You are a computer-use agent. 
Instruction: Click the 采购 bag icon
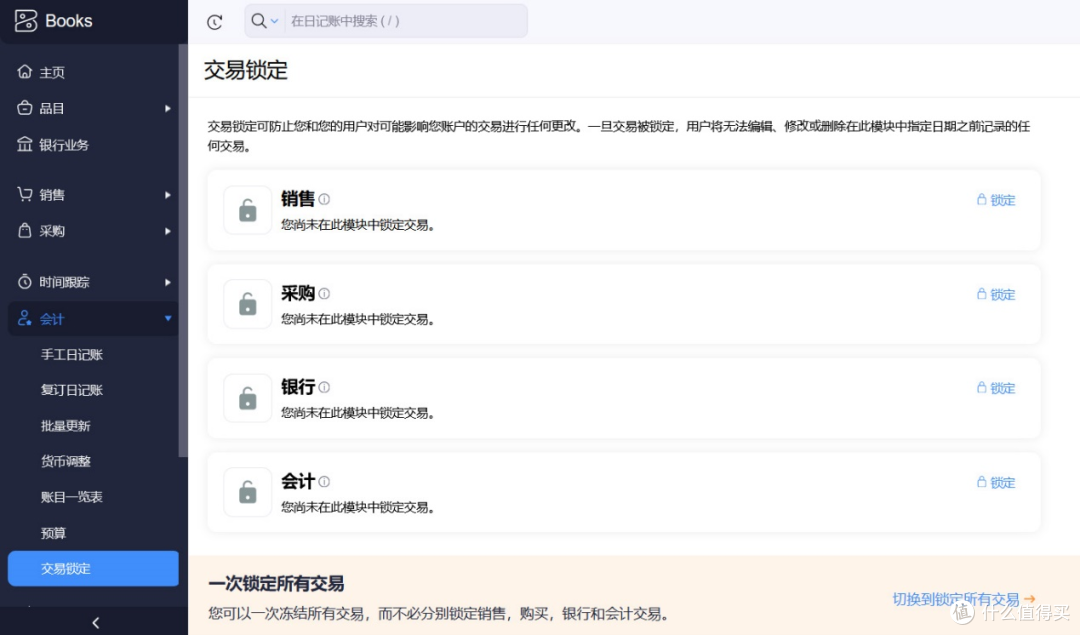pyautogui.click(x=25, y=231)
